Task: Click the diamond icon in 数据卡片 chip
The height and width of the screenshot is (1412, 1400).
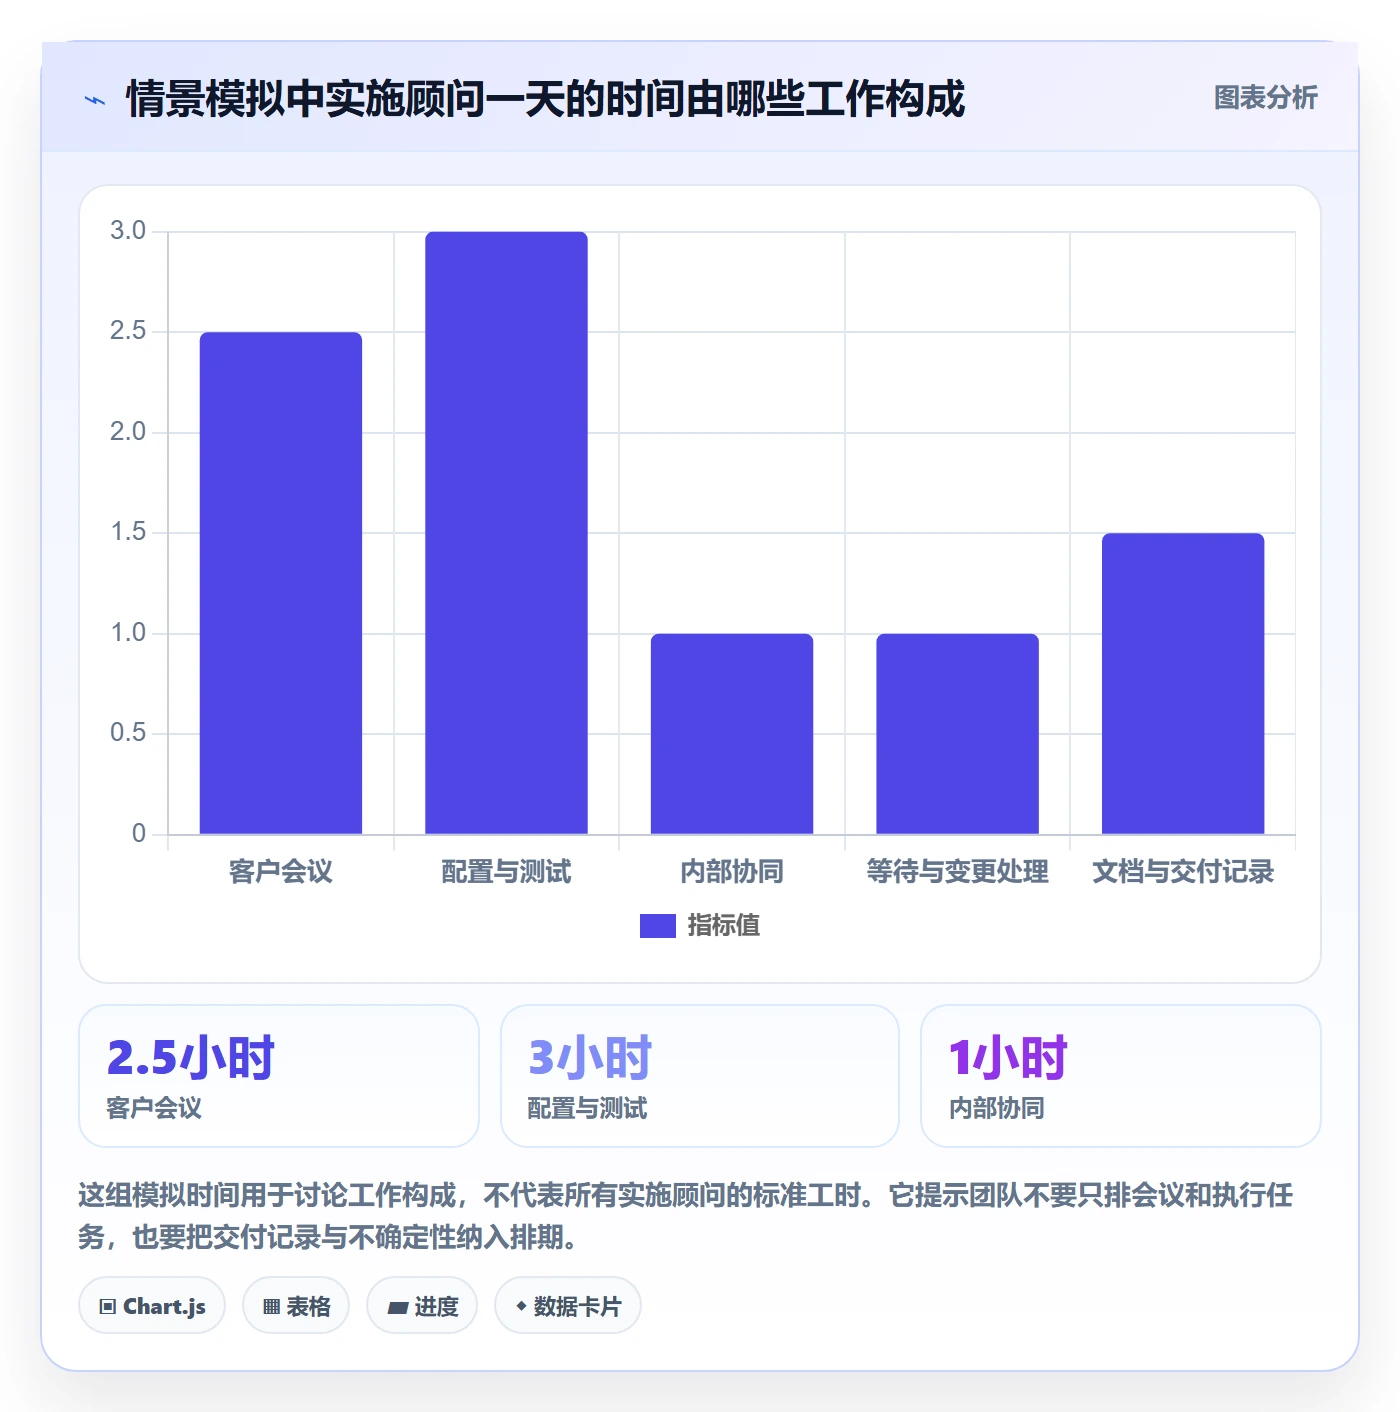Action: coord(521,1306)
